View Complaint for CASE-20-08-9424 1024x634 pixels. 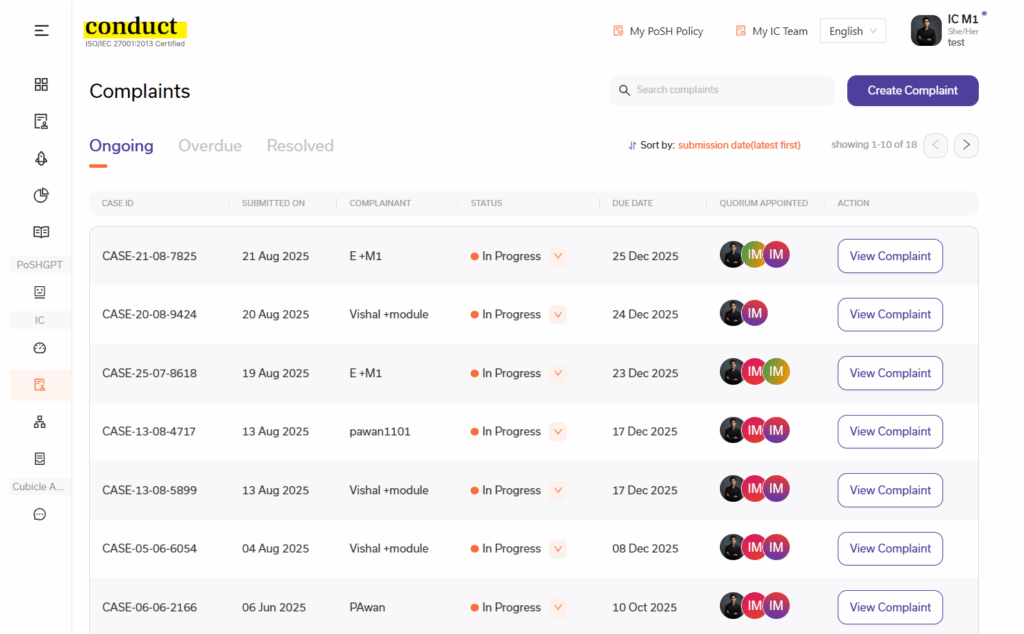tap(890, 314)
